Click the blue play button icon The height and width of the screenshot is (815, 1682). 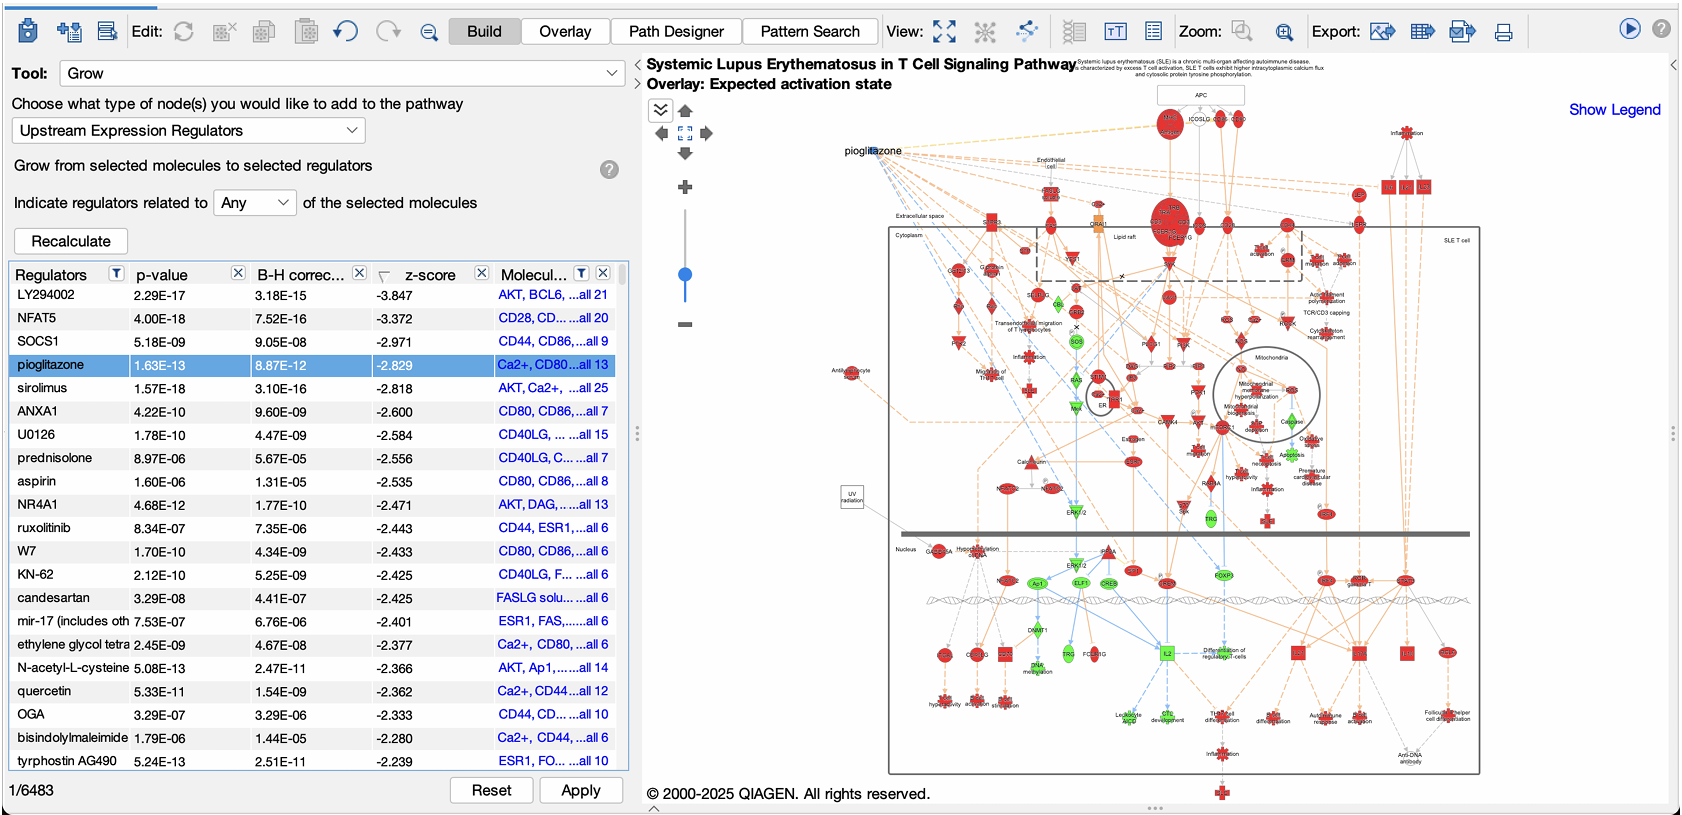click(x=1630, y=28)
